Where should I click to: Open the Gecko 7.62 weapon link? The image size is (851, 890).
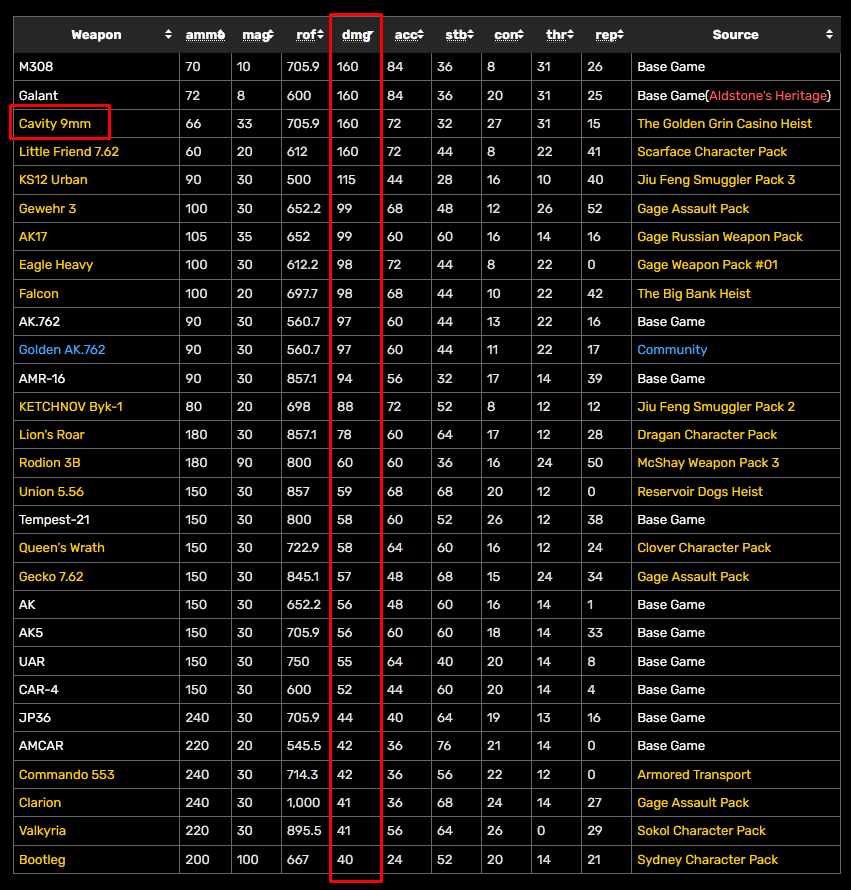[x=51, y=577]
